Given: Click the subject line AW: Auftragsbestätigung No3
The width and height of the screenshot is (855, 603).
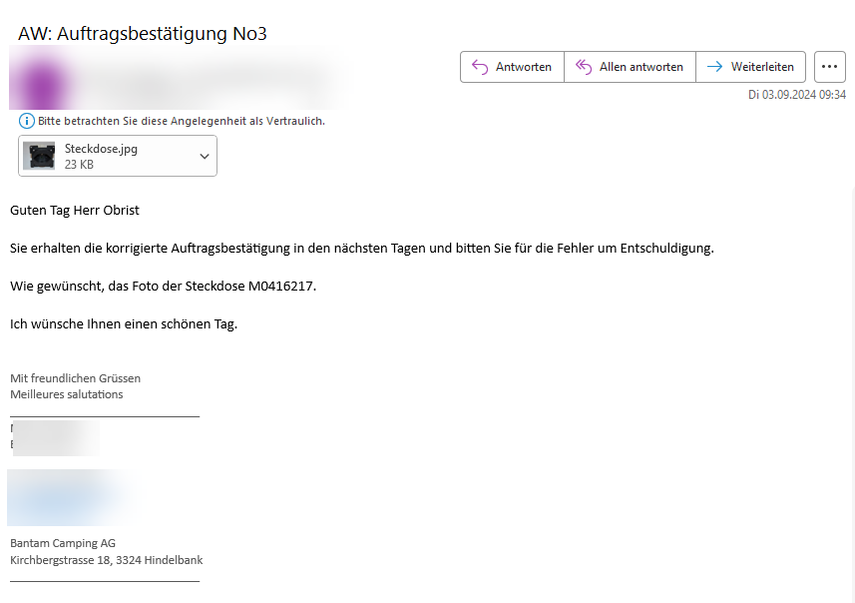Looking at the screenshot, I should pyautogui.click(x=142, y=33).
